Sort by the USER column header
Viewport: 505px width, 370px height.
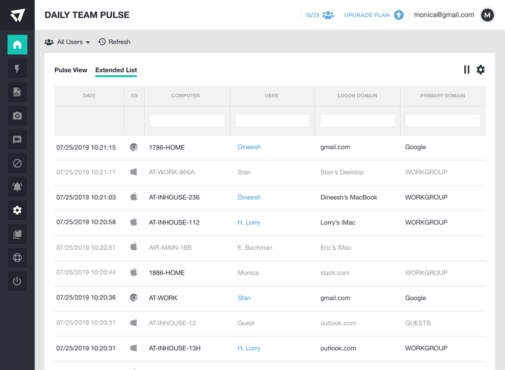click(271, 96)
